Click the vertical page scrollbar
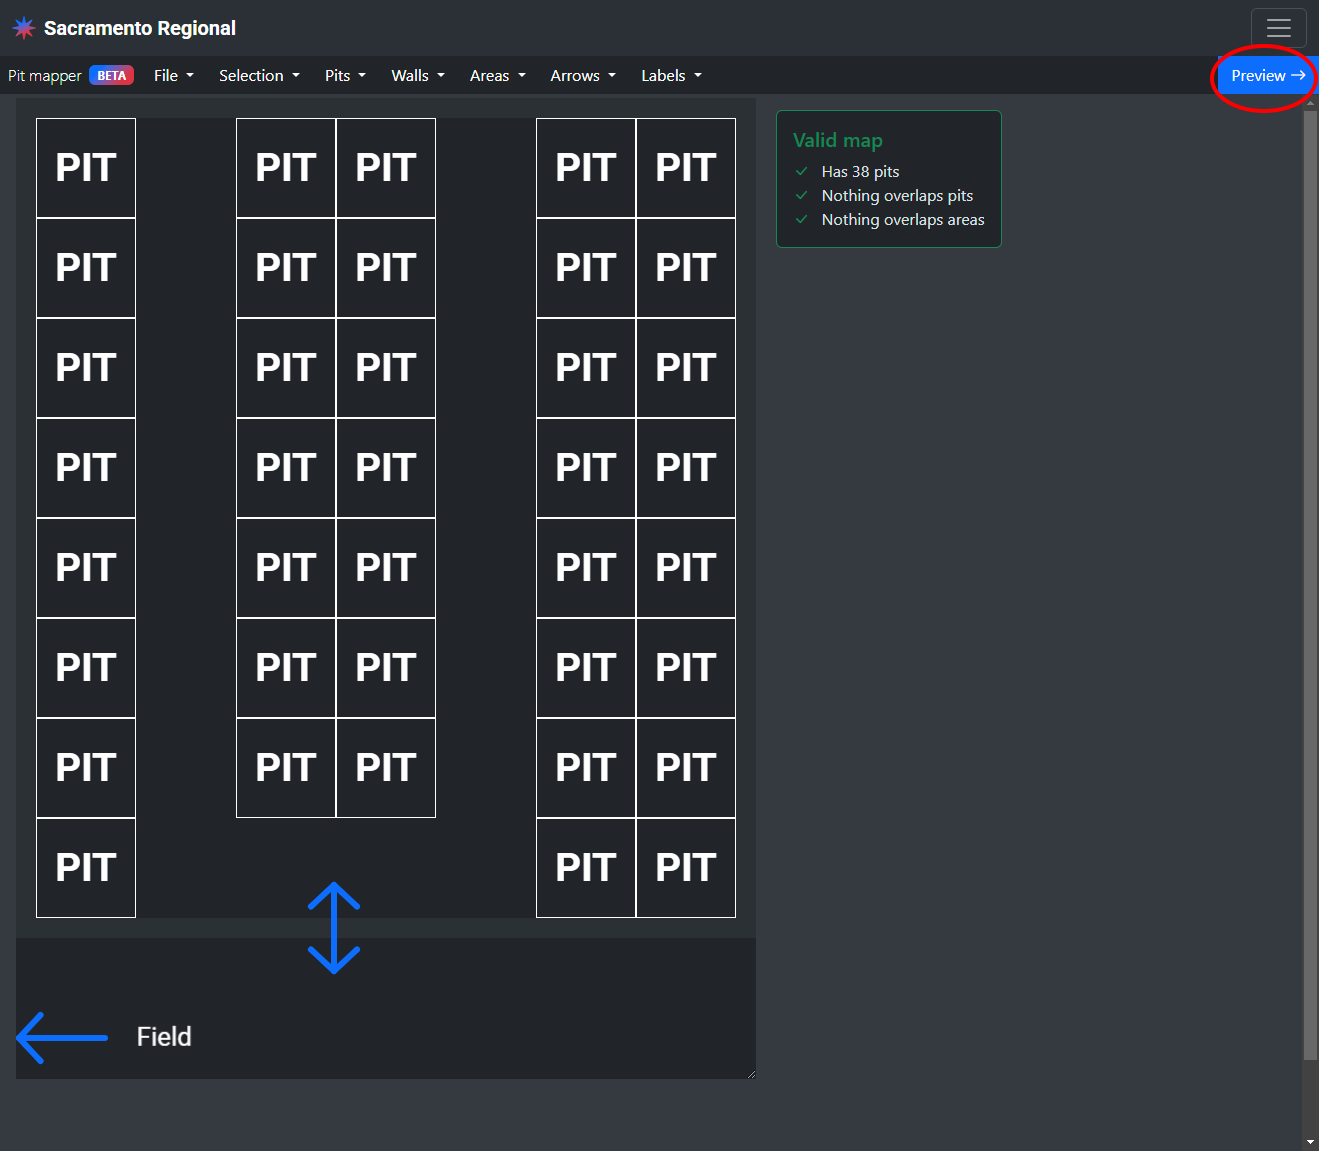 point(1310,580)
